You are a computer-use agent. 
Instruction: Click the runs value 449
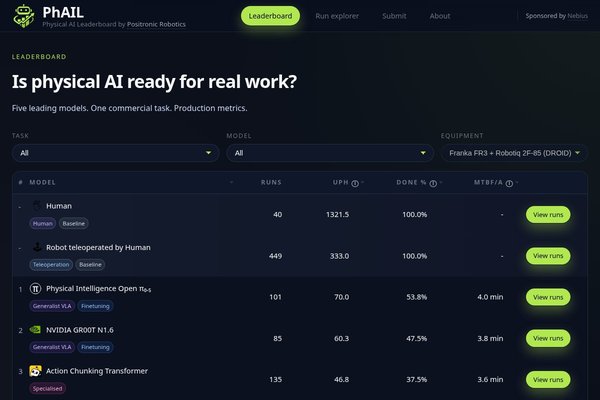(276, 256)
